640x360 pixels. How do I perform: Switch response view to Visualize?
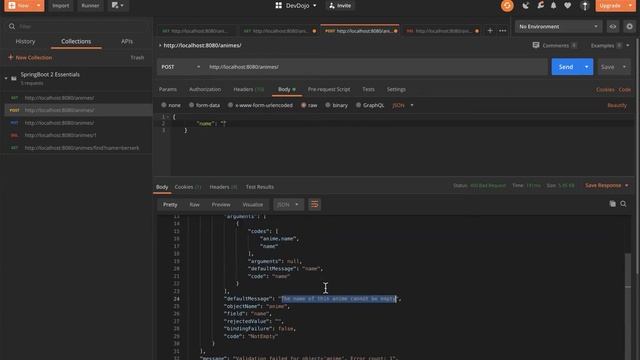click(x=253, y=204)
